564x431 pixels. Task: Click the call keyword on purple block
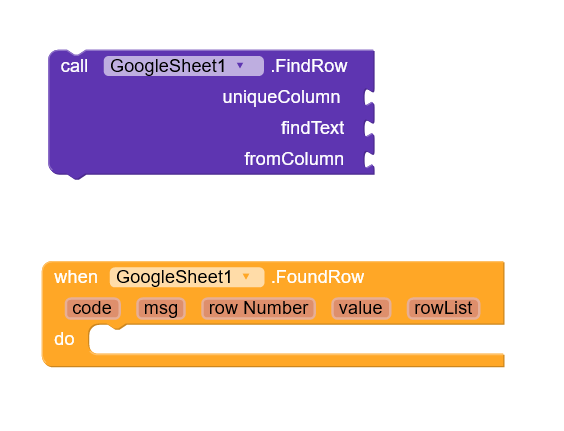pos(74,66)
